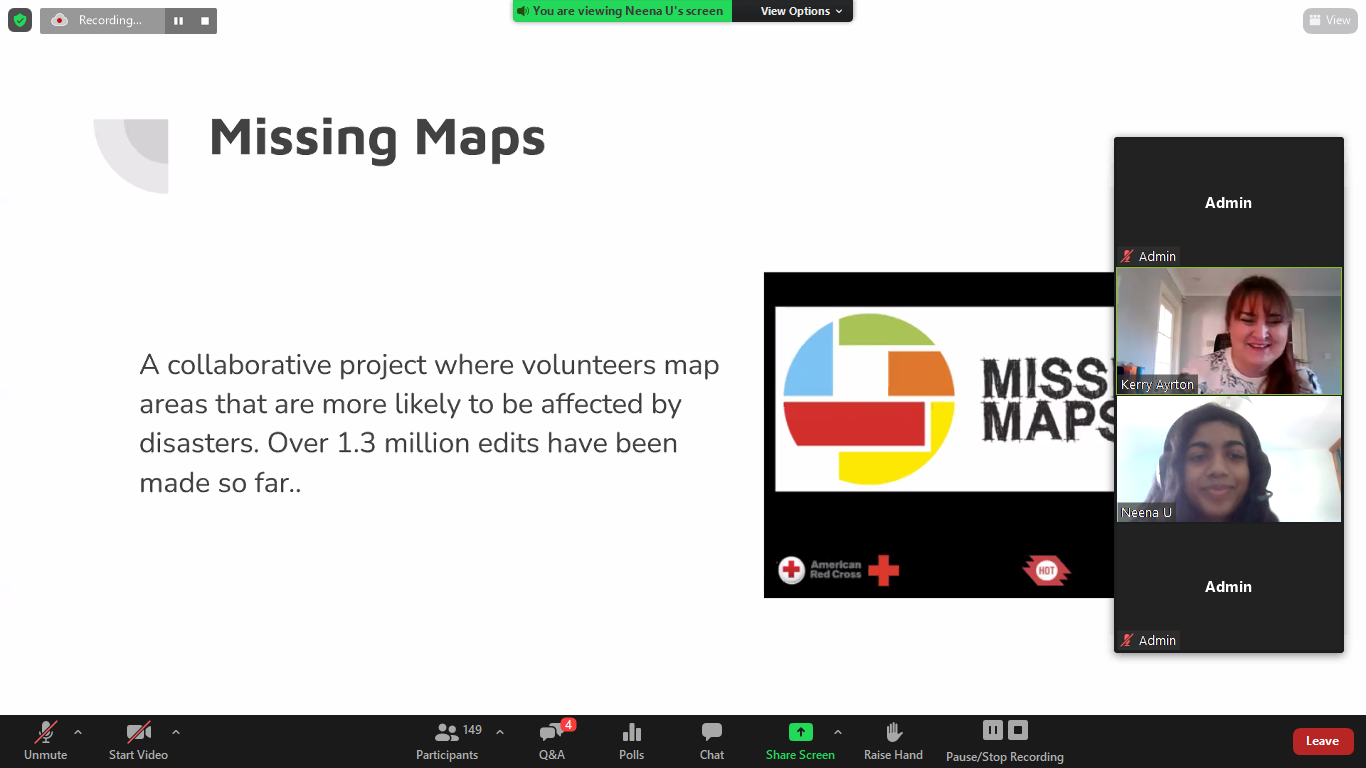
Task: Click the 'You are viewing Neena U's screen' banner
Action: [x=622, y=11]
